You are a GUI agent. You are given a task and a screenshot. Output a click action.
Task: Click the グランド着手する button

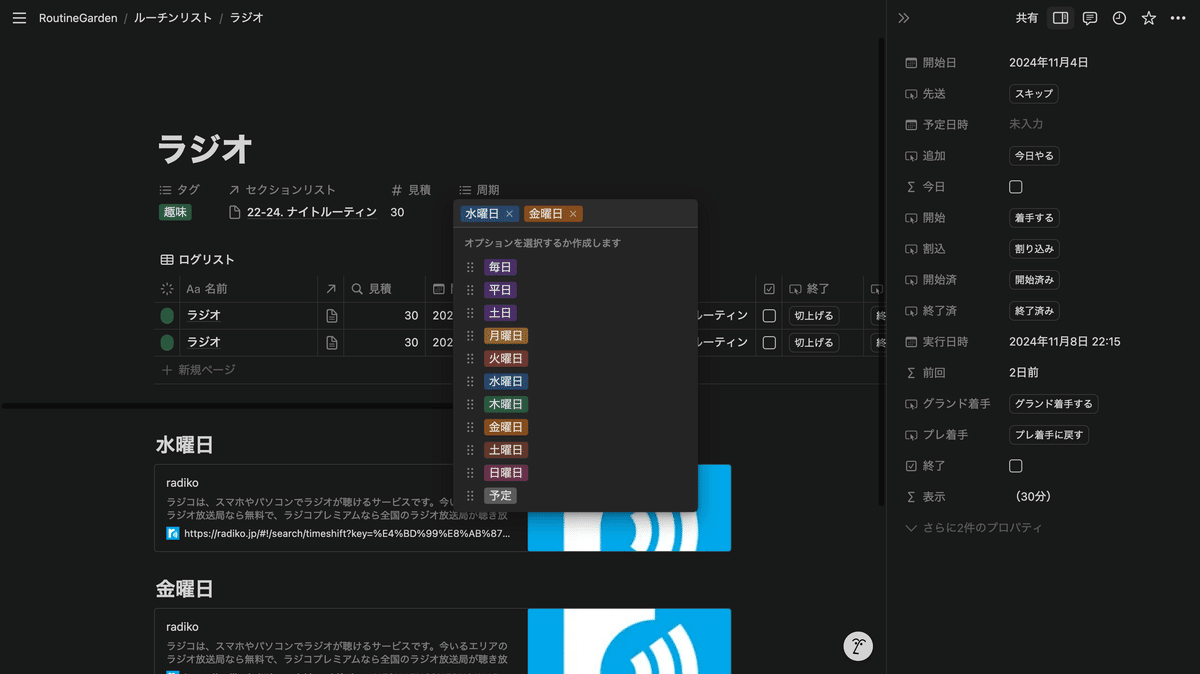[x=1054, y=404]
